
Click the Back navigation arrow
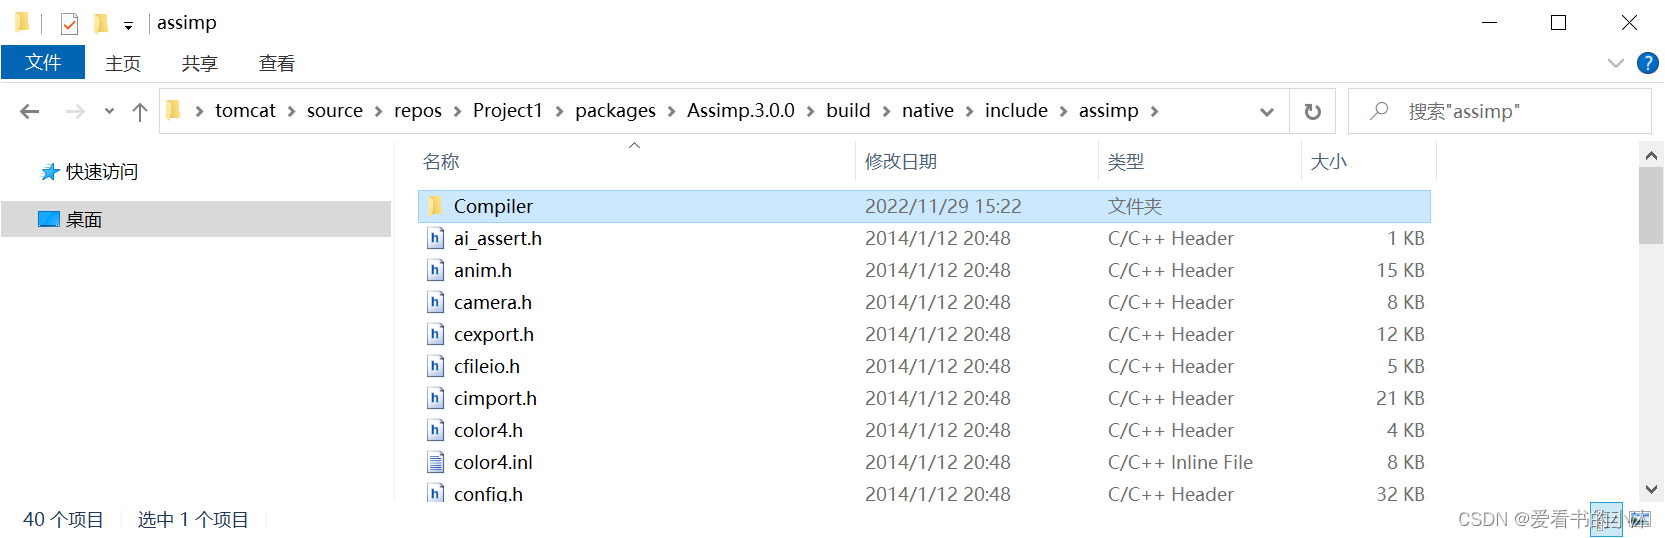(x=30, y=112)
